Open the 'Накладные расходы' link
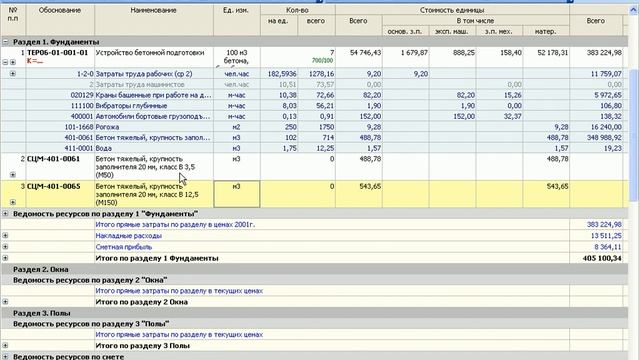This screenshot has width=640, height=360. (129, 236)
